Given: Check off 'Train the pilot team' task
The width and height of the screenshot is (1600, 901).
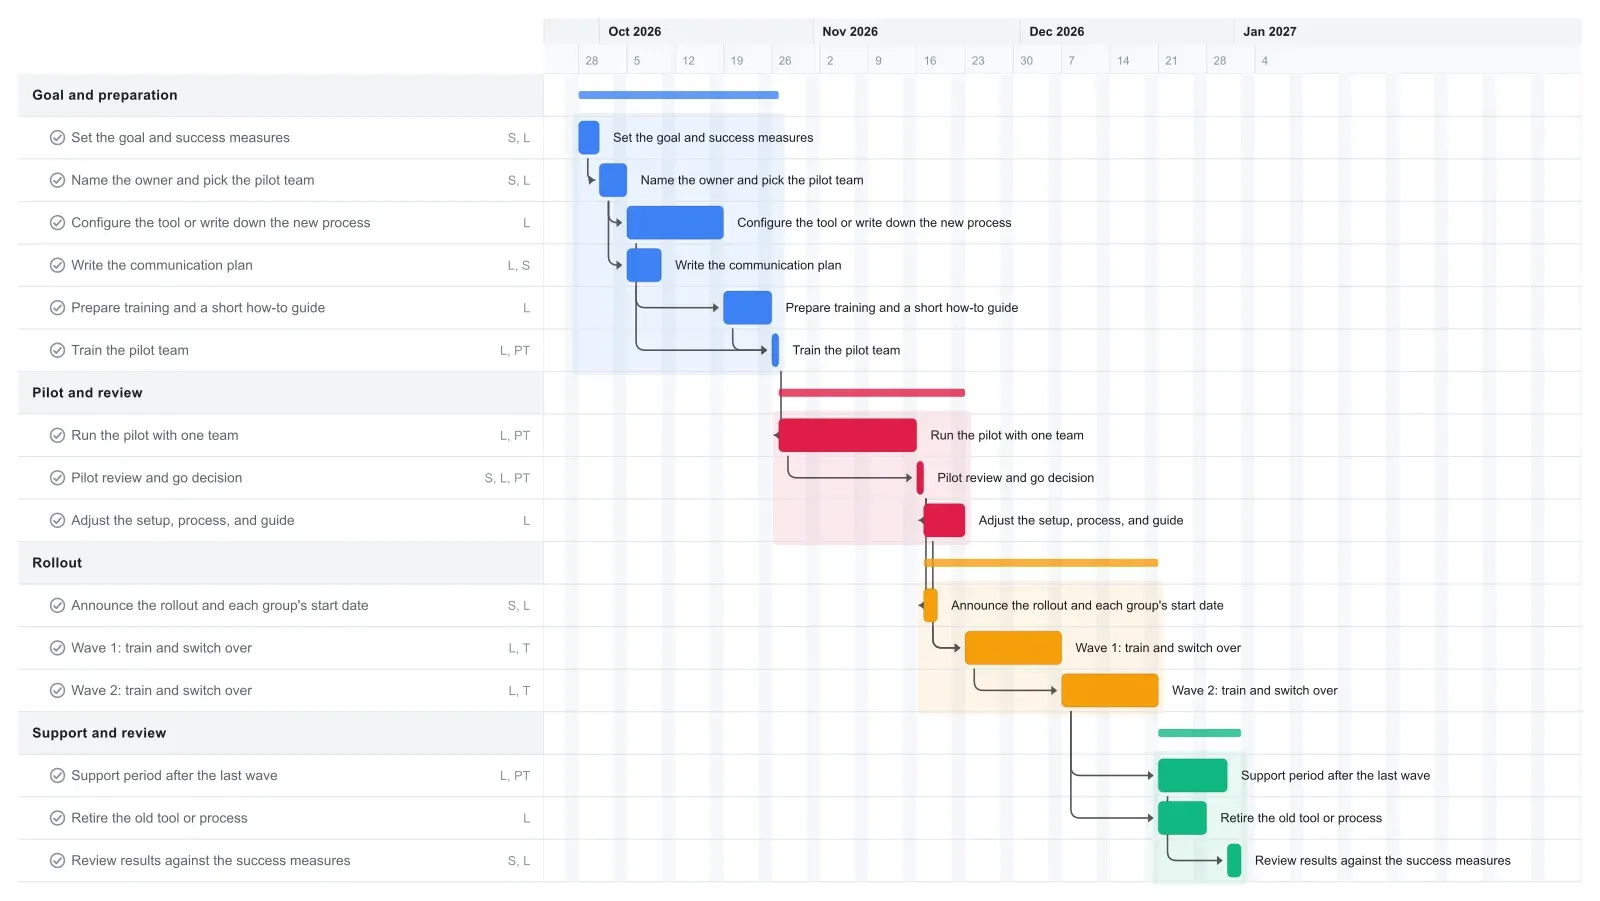Looking at the screenshot, I should click(58, 351).
